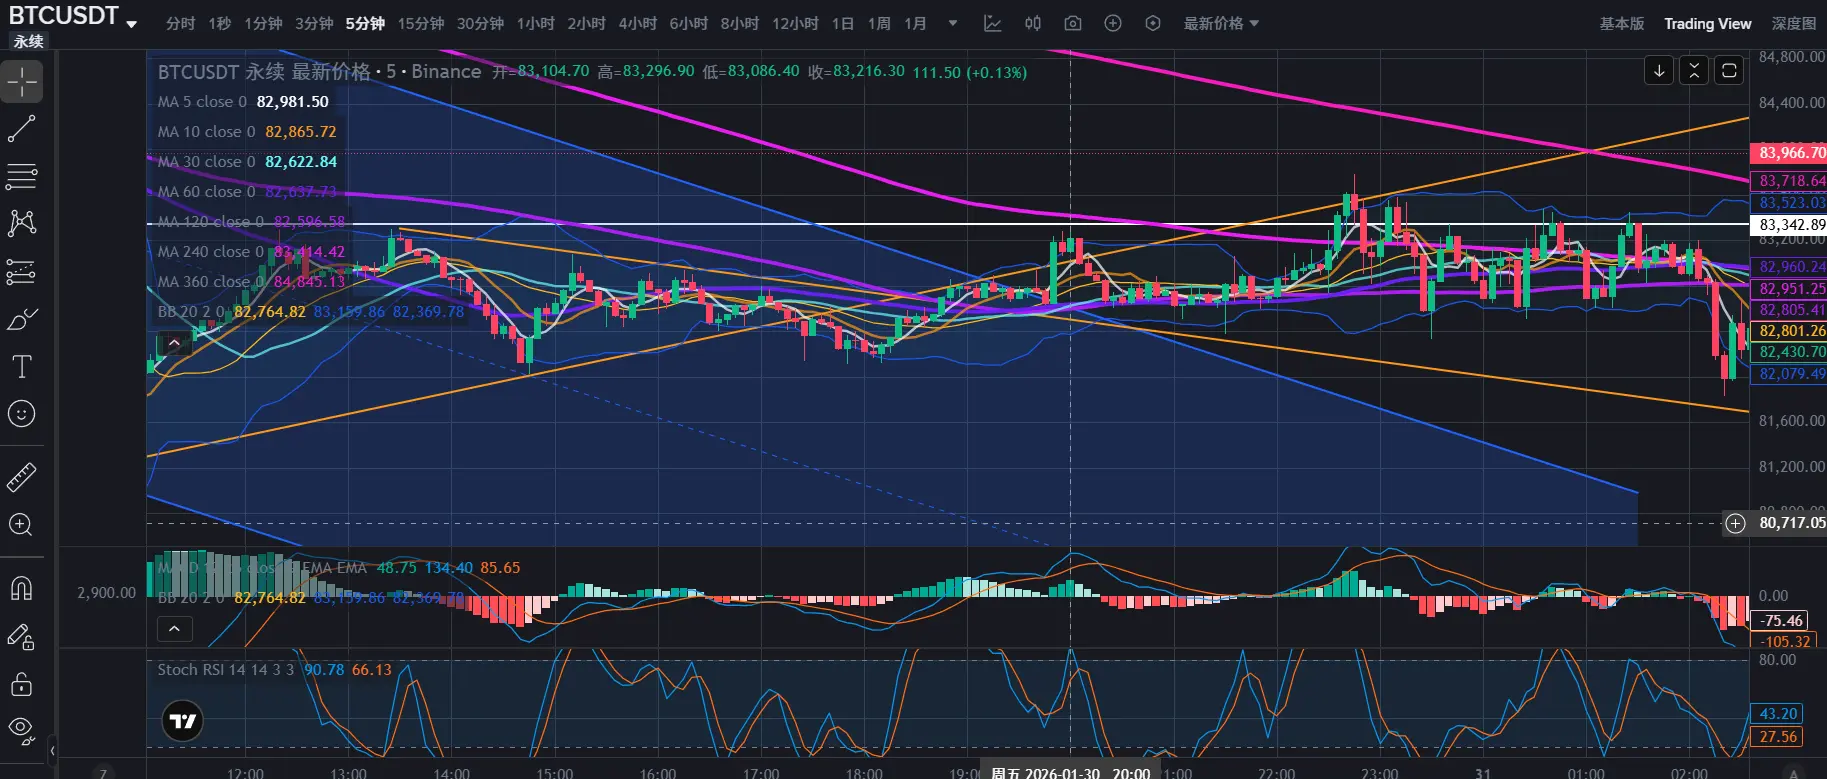This screenshot has height=779, width=1827.
Task: Switch to the 30分钟 interval
Action: click(x=480, y=23)
